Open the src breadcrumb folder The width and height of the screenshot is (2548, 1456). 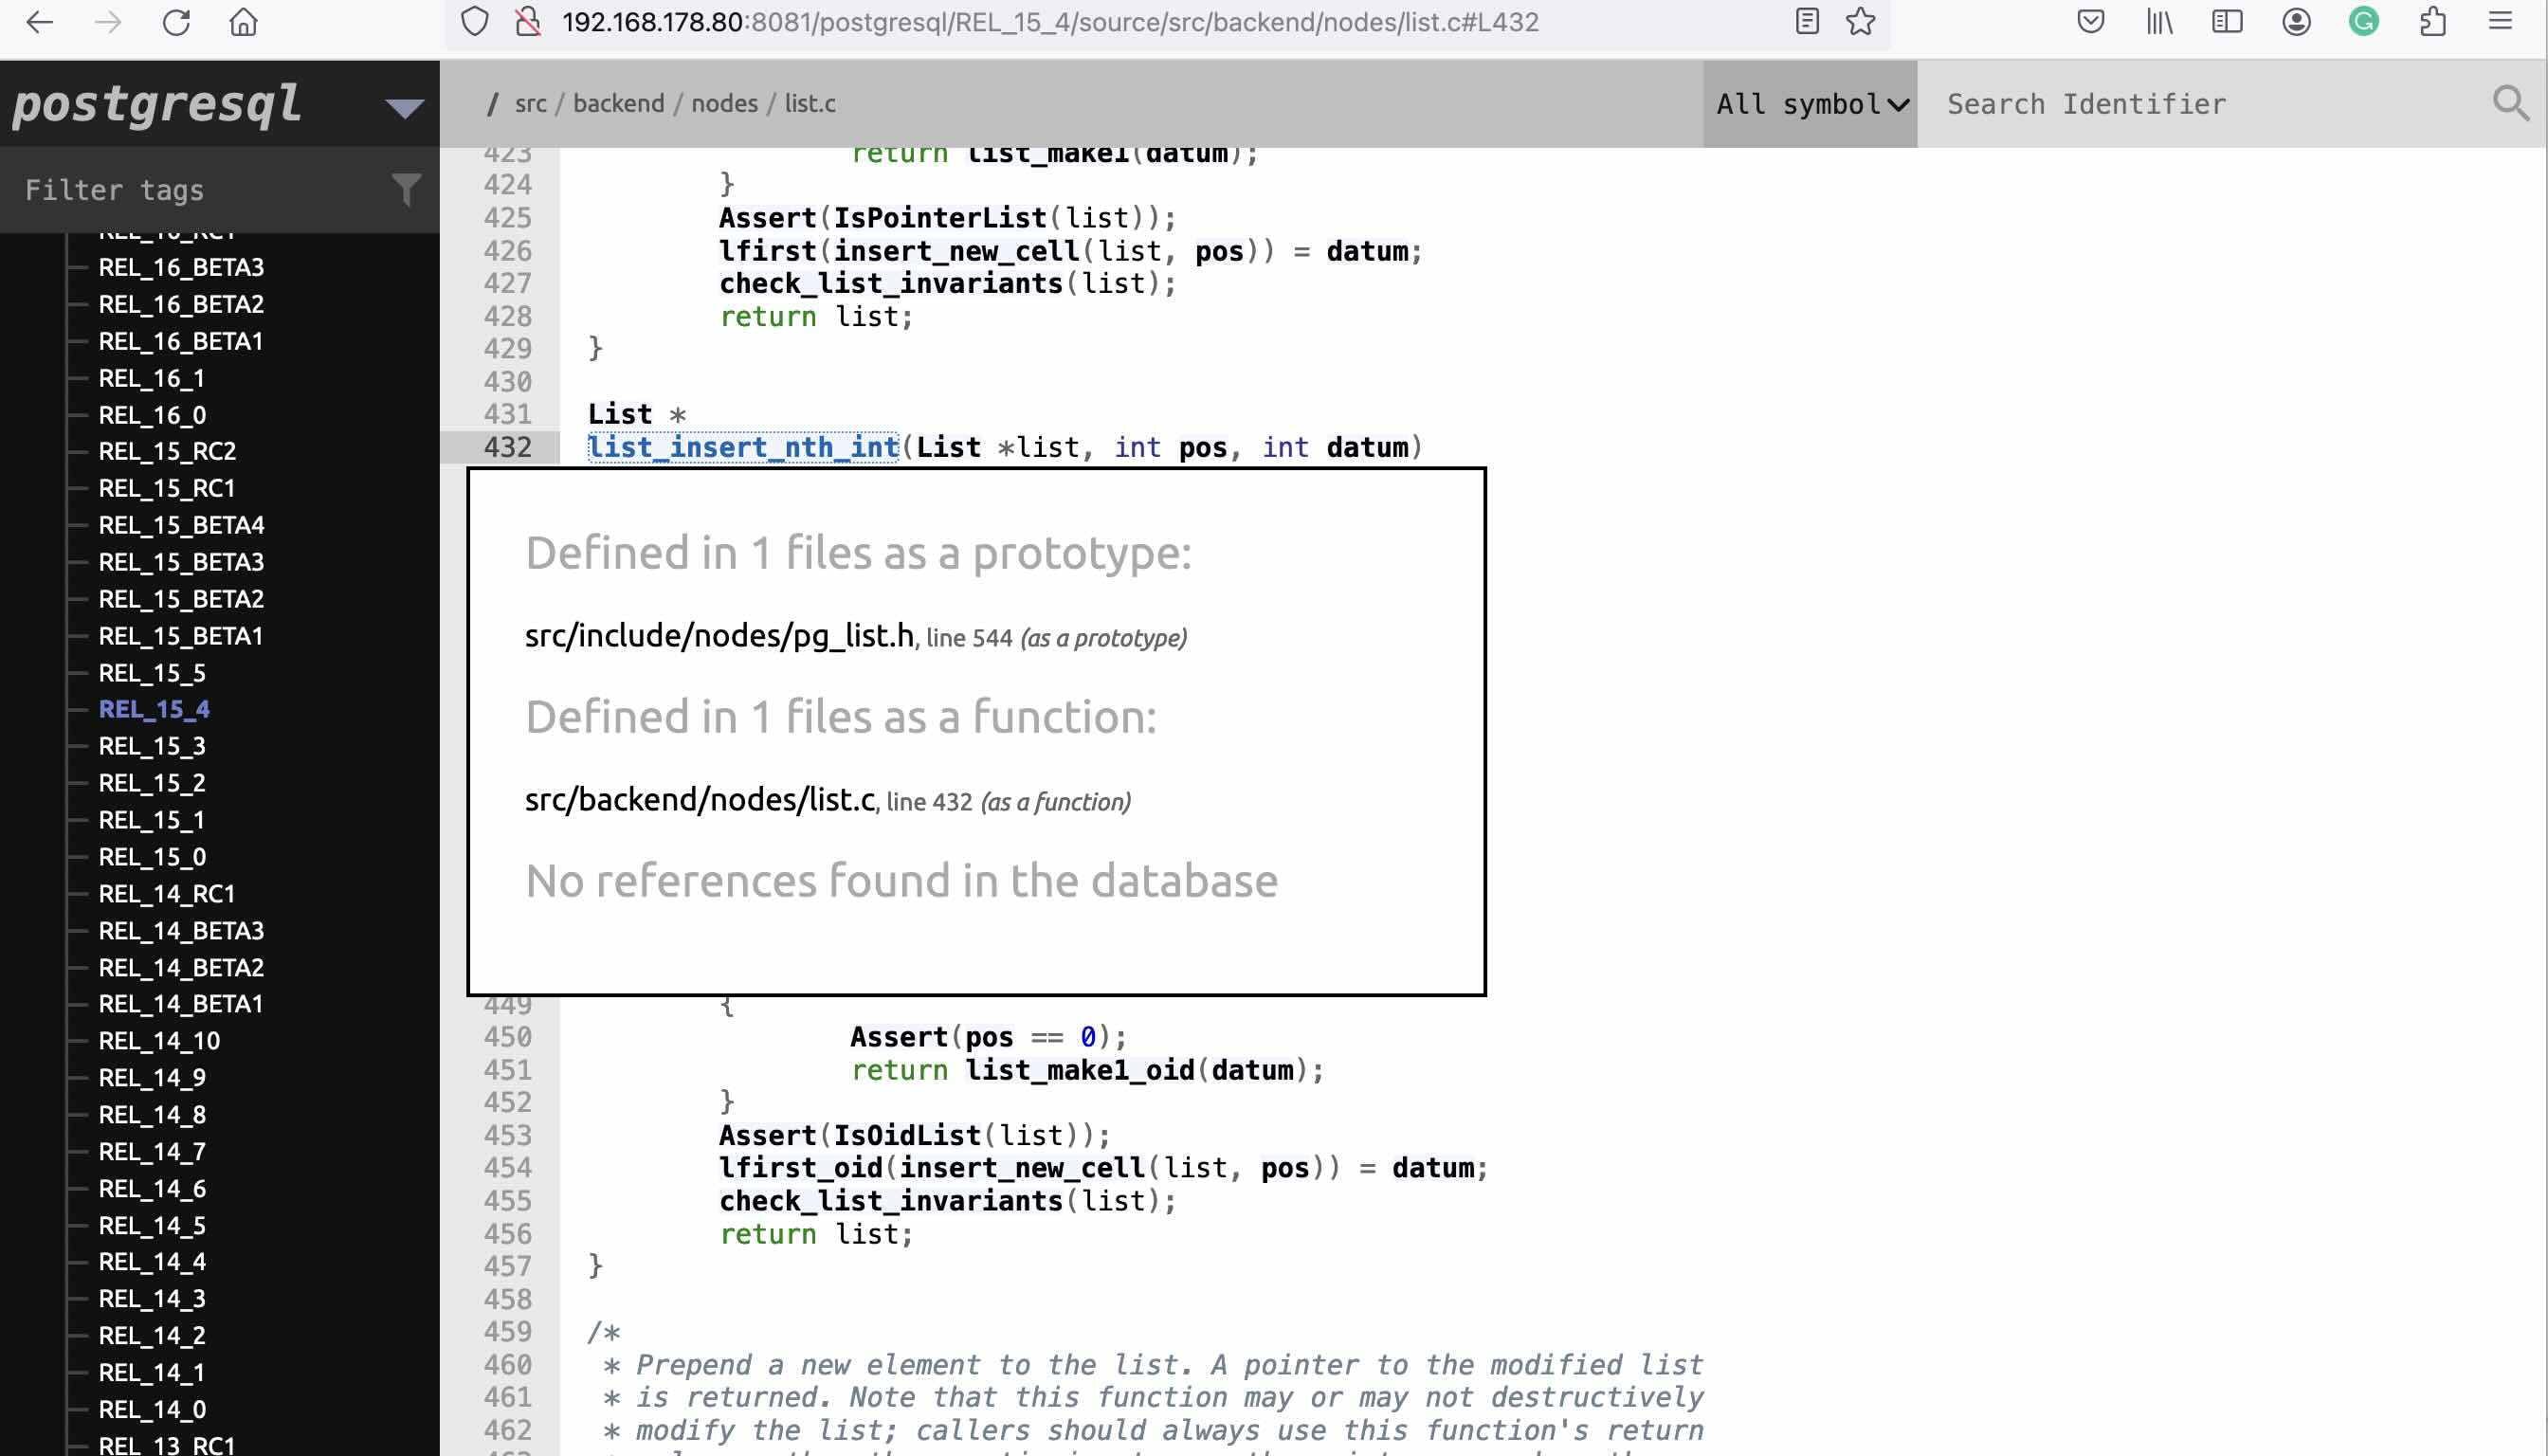pyautogui.click(x=531, y=103)
